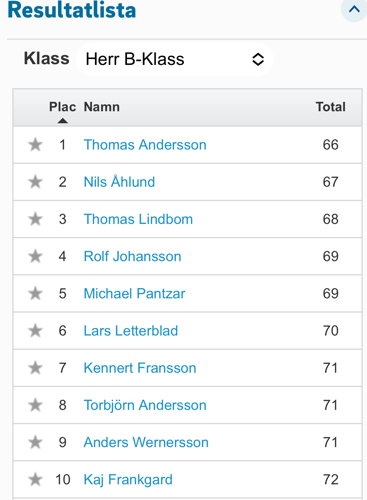This screenshot has height=500, width=367.
Task: Click star icon beside Kaj Frankgard
Action: 35,480
